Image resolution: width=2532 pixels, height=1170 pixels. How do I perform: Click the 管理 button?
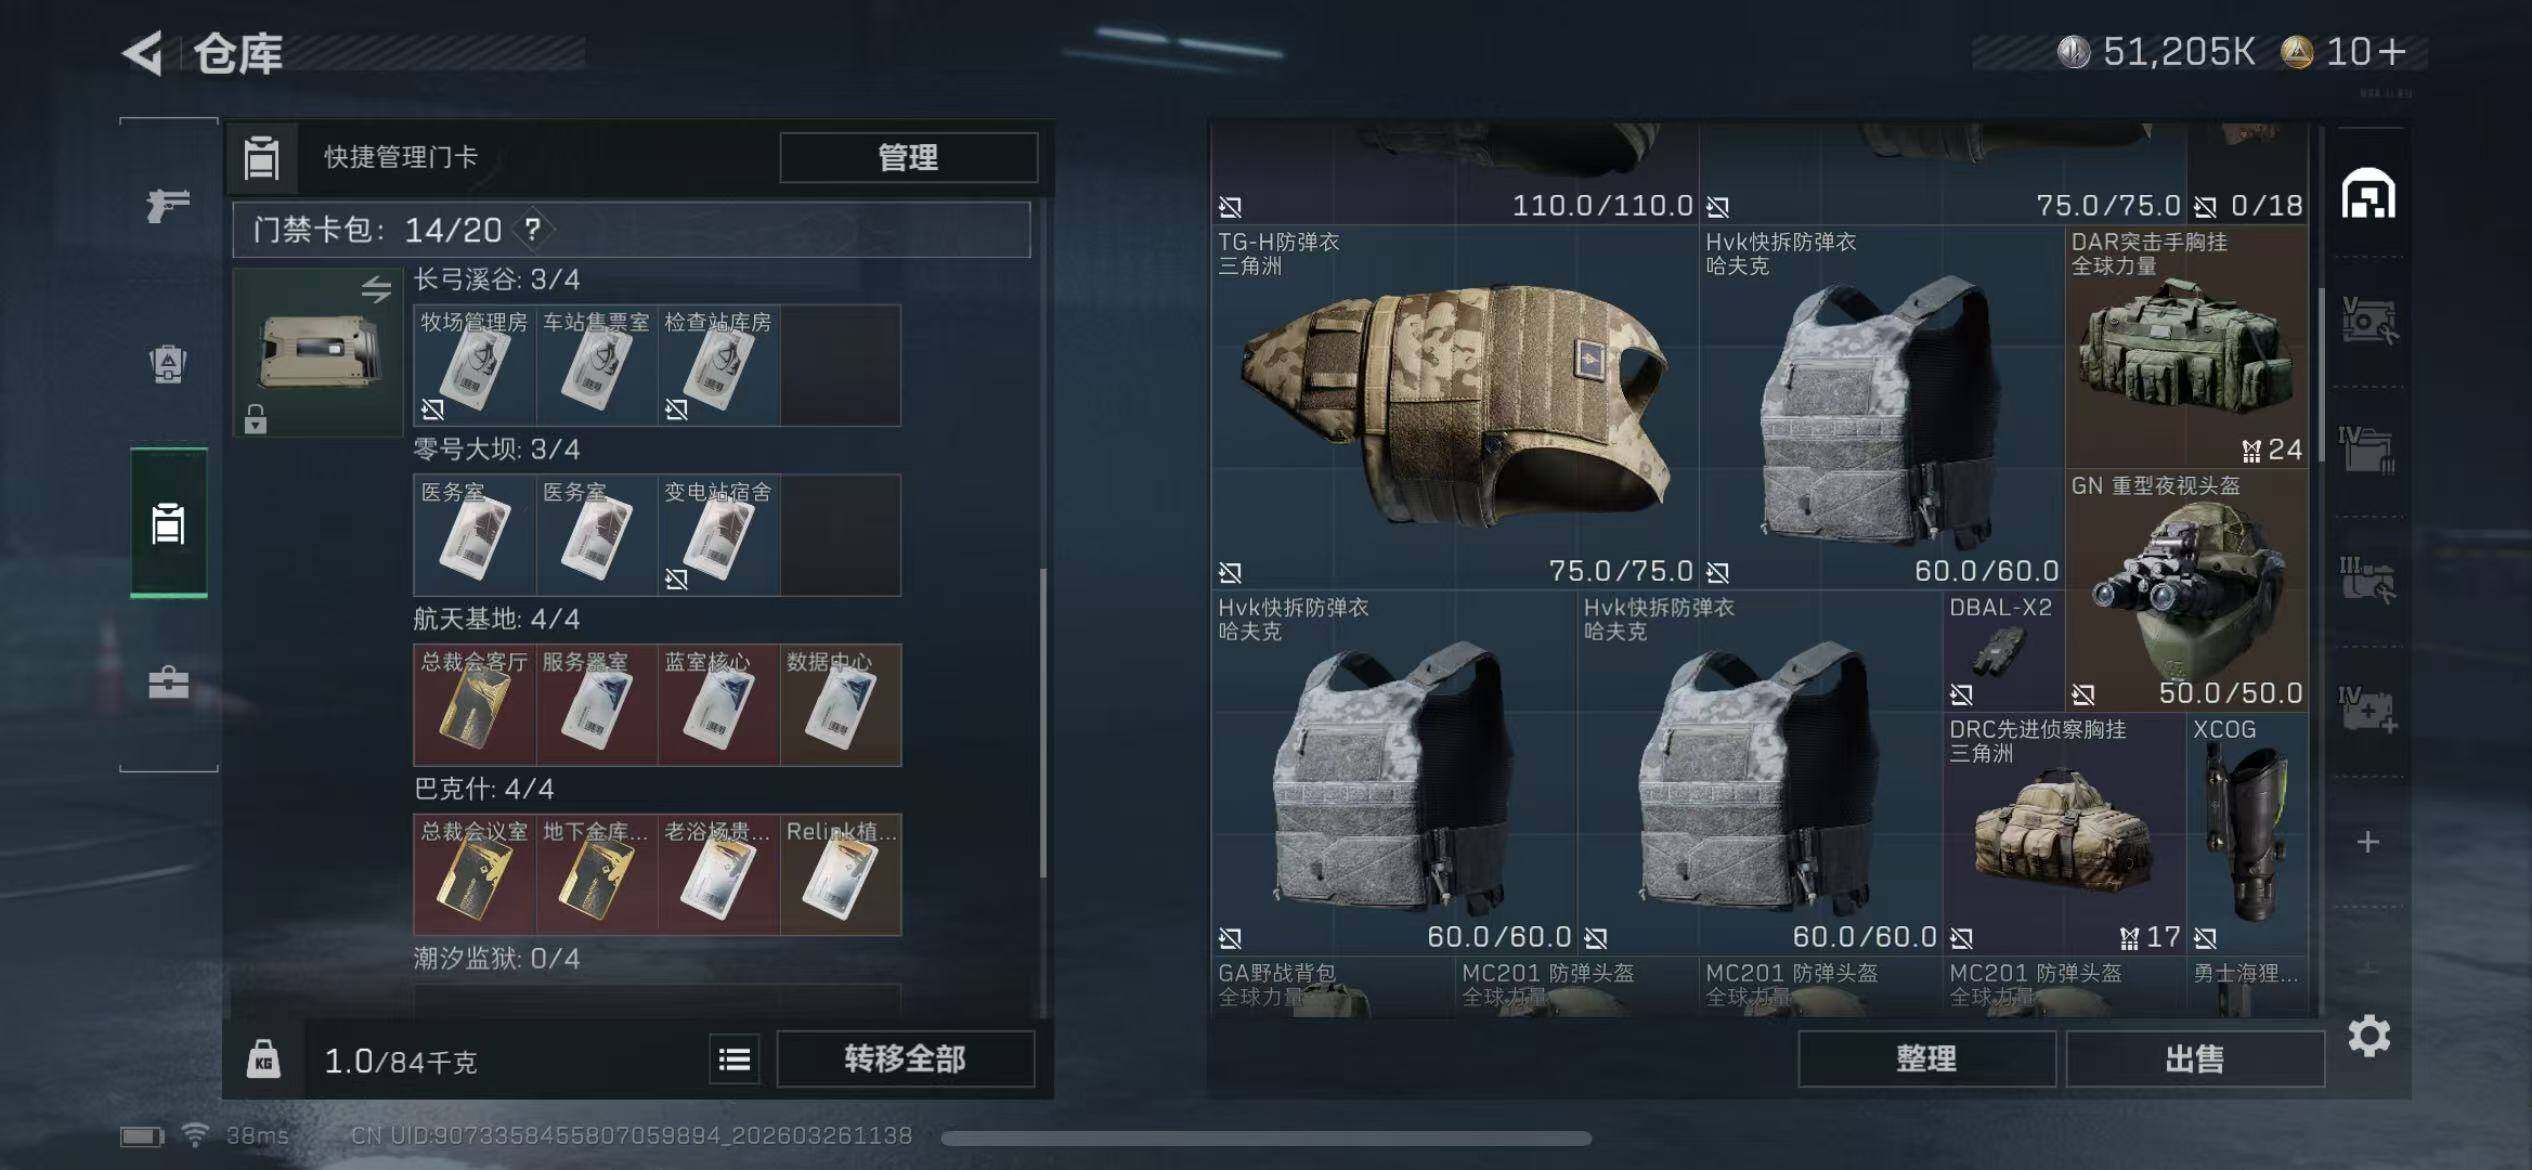[908, 157]
